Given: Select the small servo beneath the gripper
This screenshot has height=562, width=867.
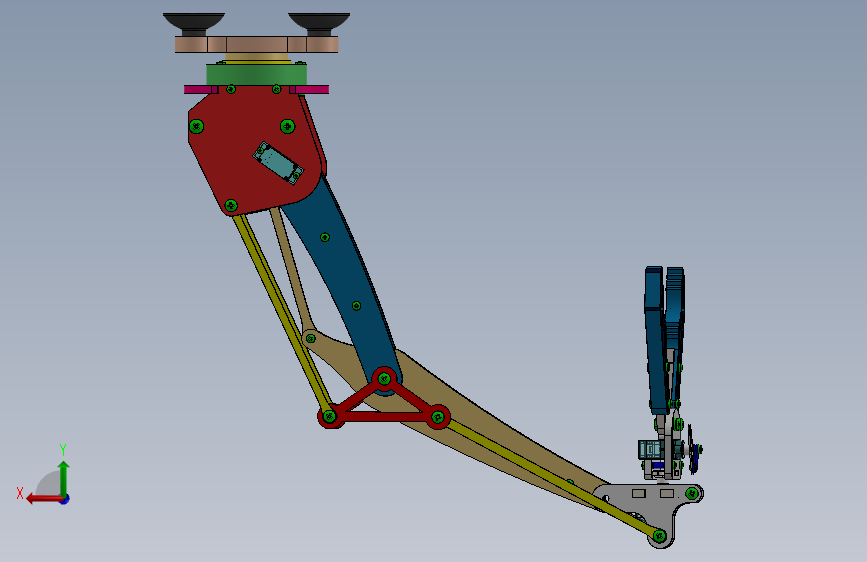Looking at the screenshot, I should 651,450.
